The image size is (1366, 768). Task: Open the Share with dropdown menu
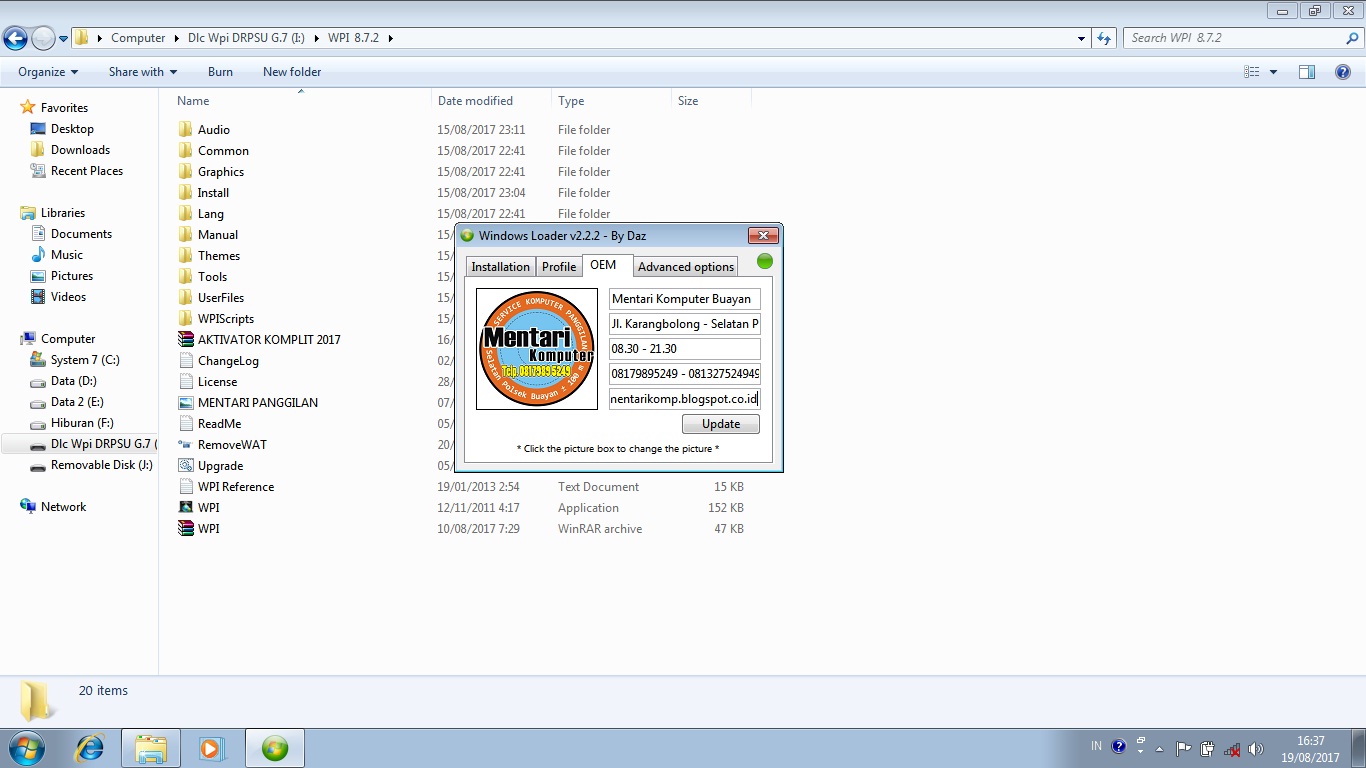(x=143, y=72)
